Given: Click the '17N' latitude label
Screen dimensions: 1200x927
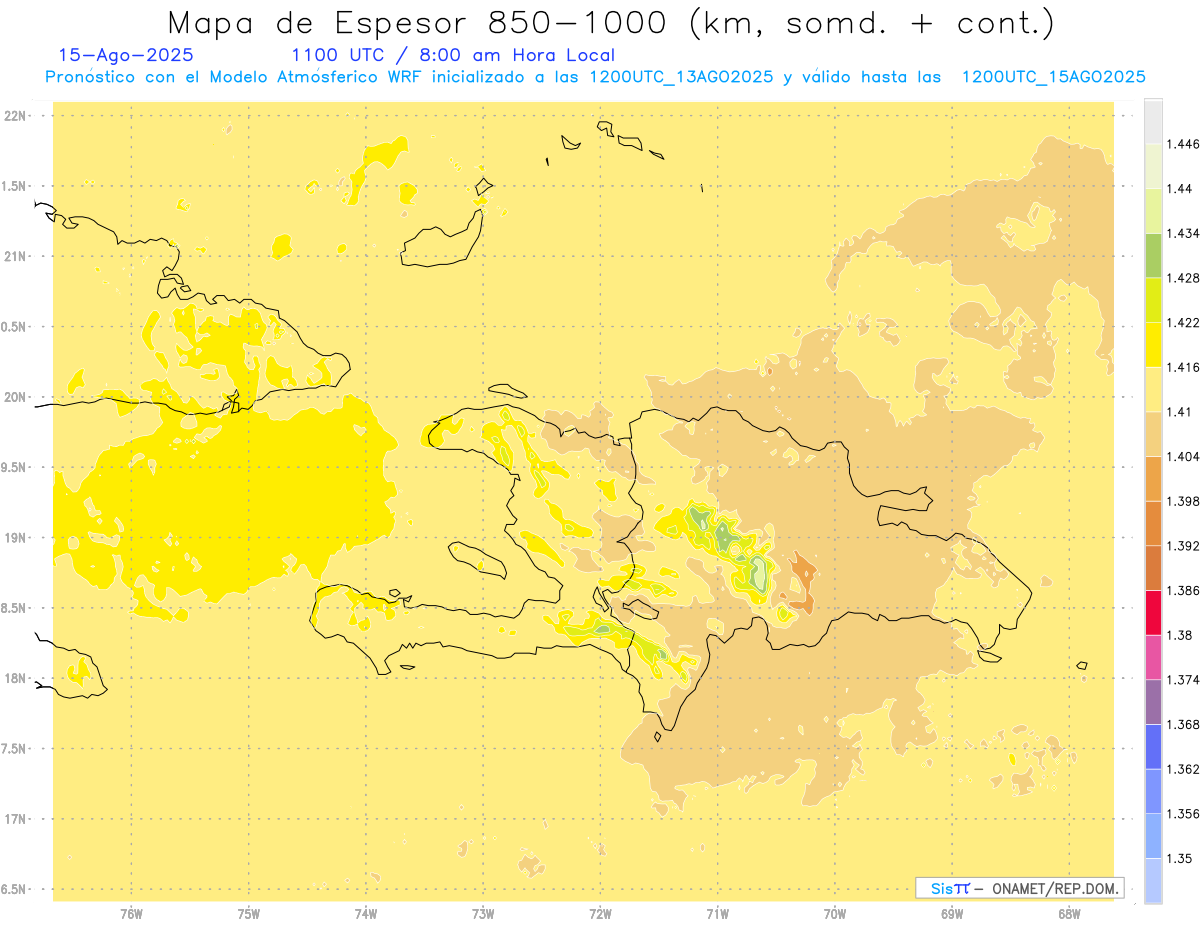Looking at the screenshot, I should 14,819.
